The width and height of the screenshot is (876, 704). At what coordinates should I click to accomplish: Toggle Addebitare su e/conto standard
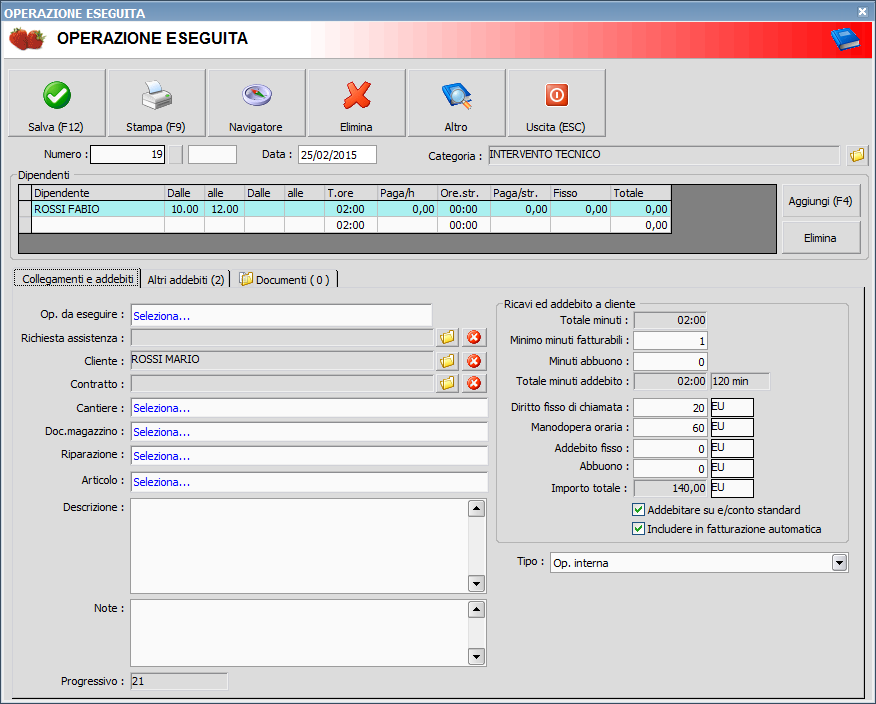(x=638, y=510)
